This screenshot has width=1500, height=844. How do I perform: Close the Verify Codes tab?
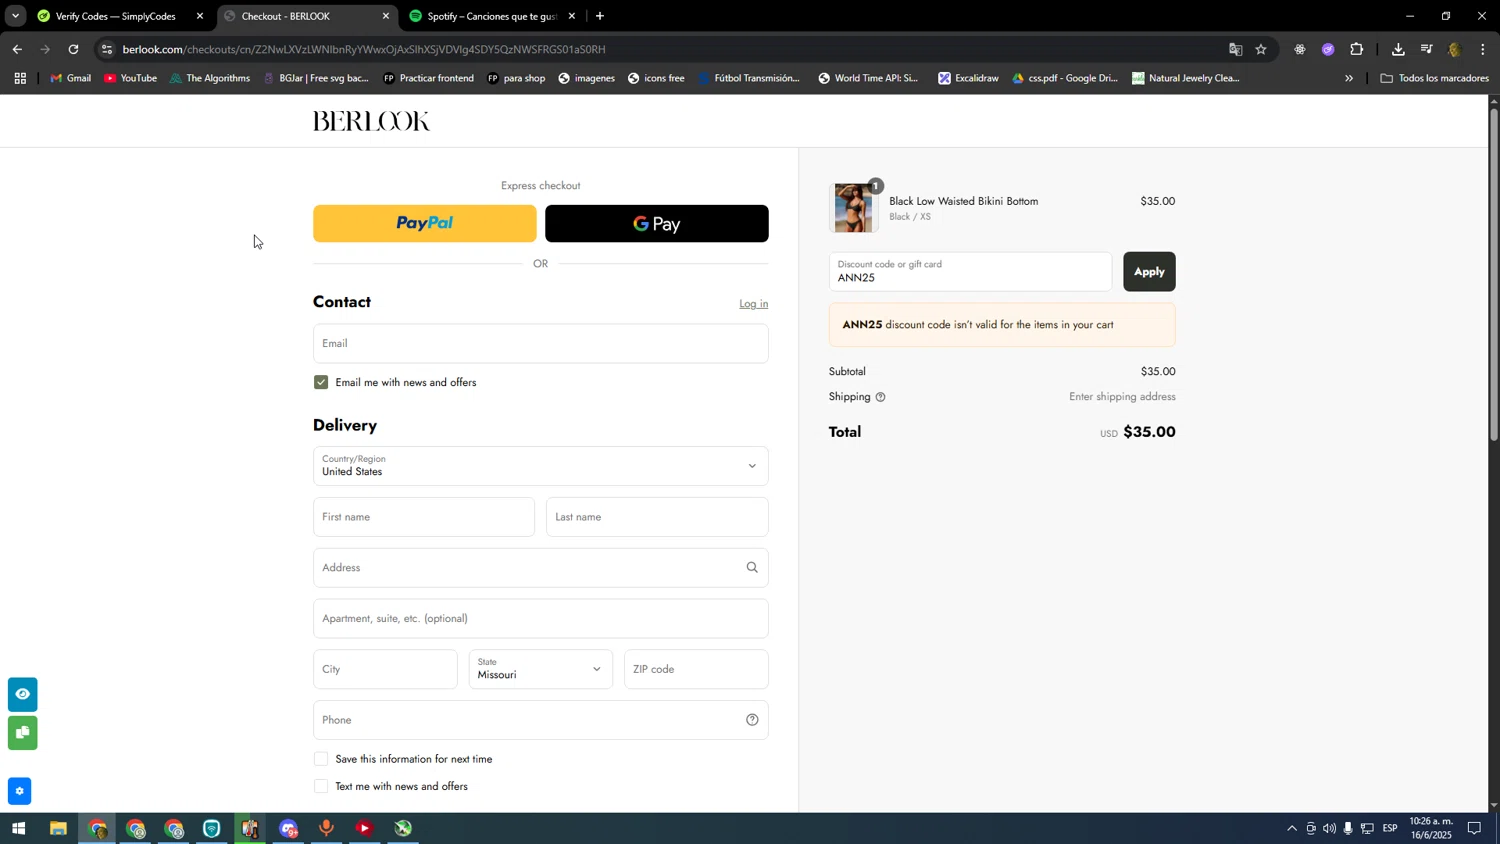pyautogui.click(x=200, y=16)
